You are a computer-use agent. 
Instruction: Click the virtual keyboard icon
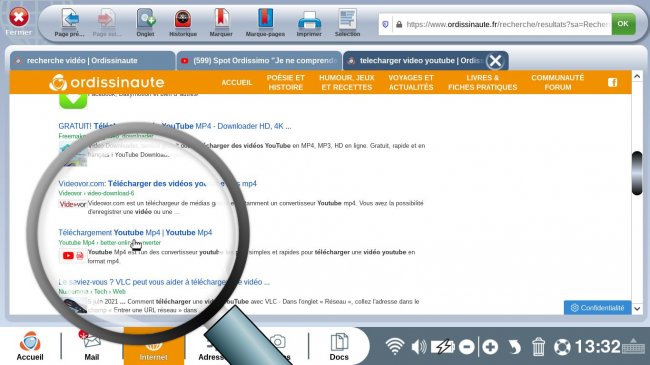[634, 346]
